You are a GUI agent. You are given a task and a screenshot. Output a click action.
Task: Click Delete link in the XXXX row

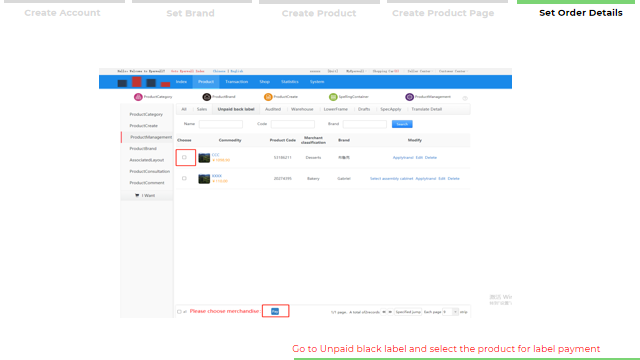(x=453, y=179)
